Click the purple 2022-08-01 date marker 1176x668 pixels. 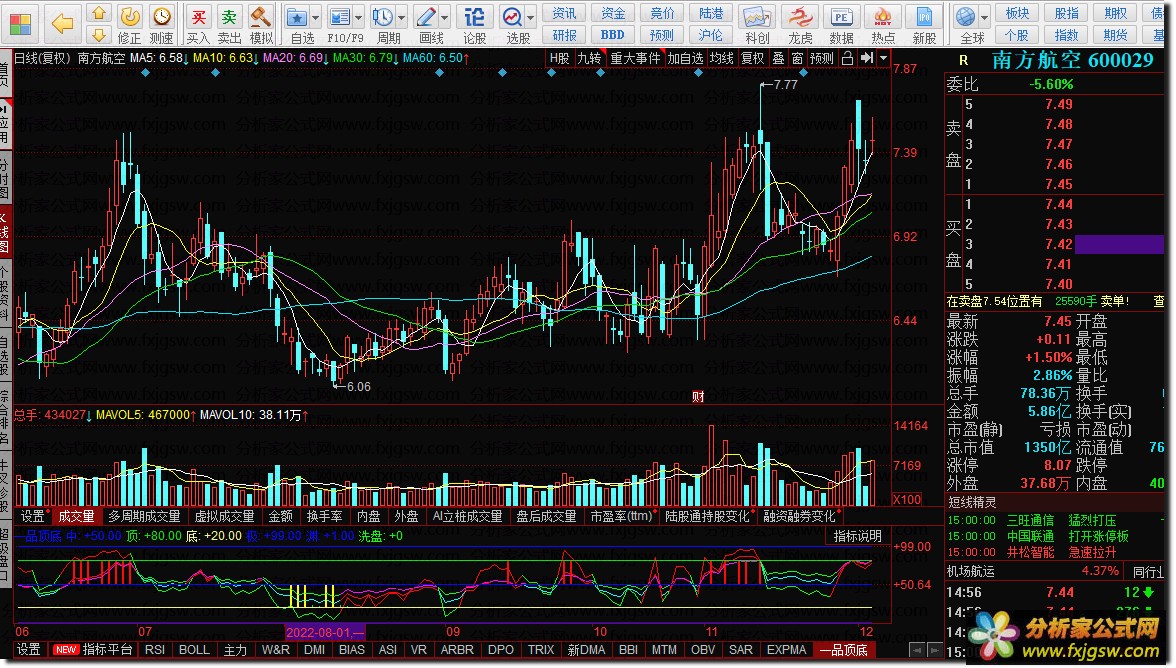(324, 632)
